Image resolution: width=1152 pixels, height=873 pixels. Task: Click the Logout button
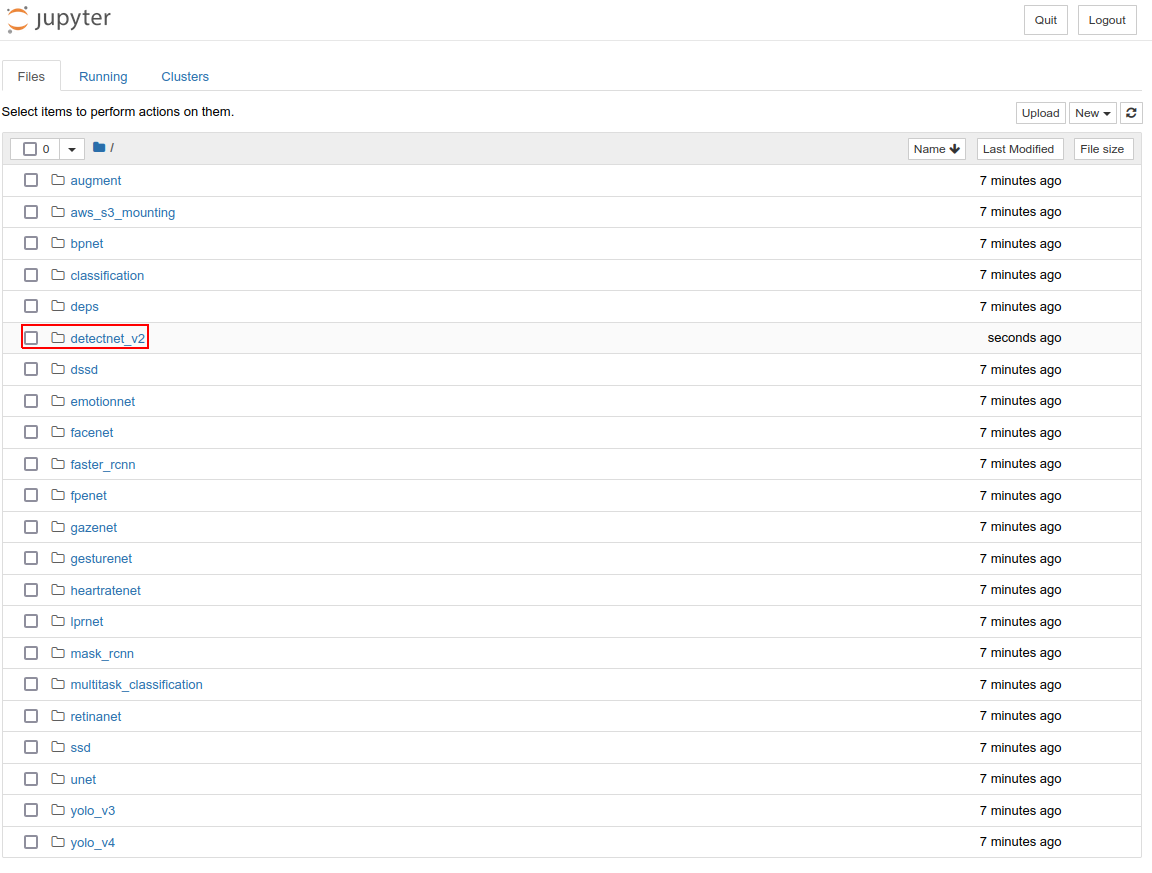1107,20
